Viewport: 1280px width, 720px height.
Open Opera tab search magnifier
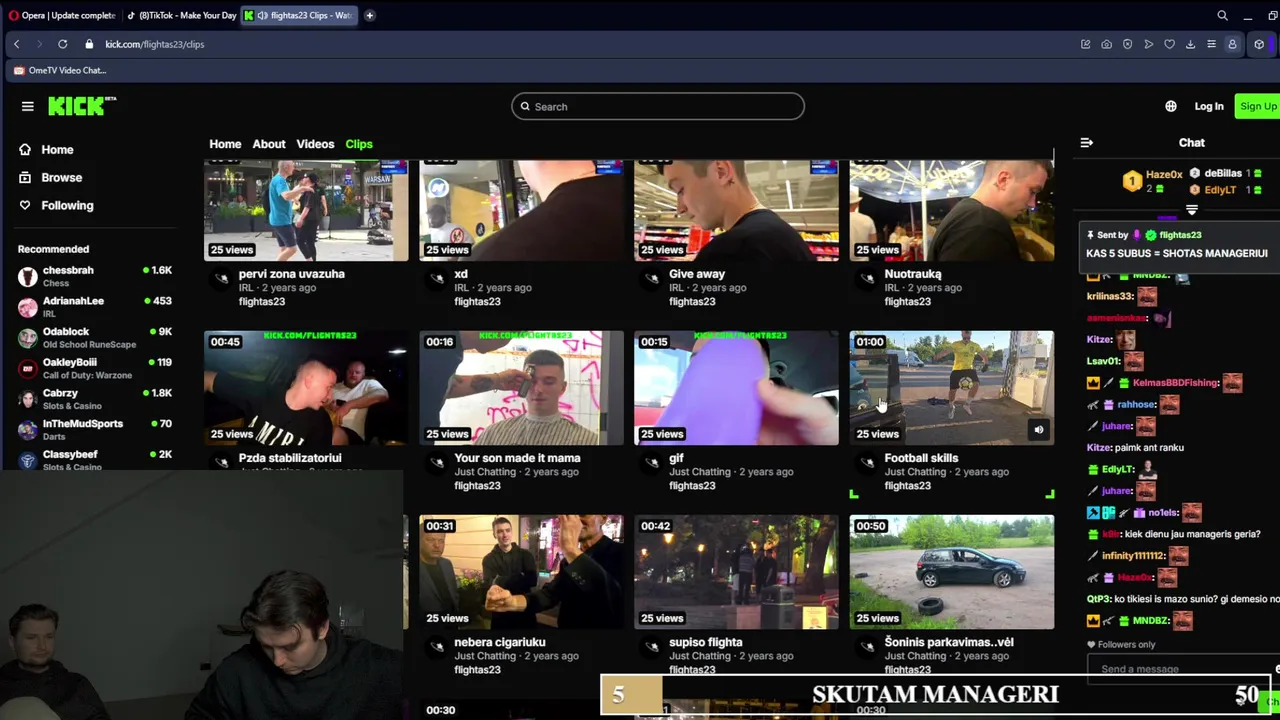point(1222,15)
